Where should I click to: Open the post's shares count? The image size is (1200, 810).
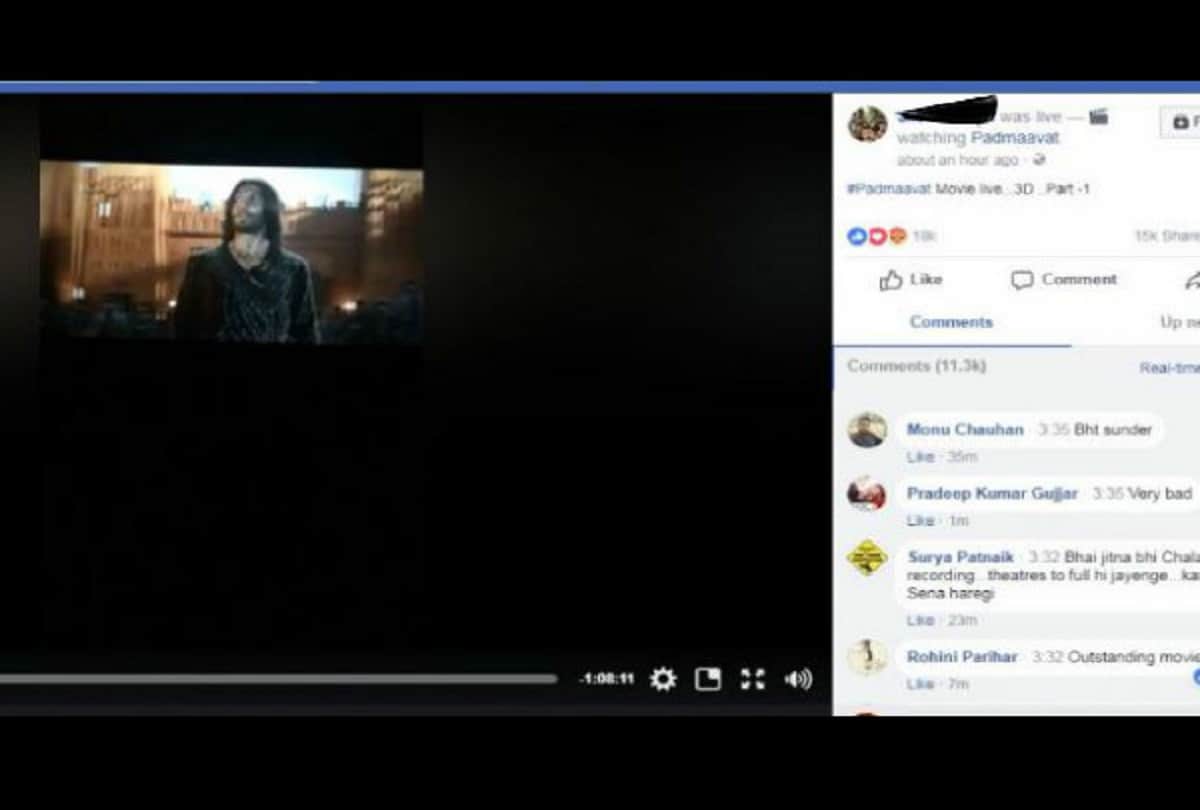[1167, 236]
